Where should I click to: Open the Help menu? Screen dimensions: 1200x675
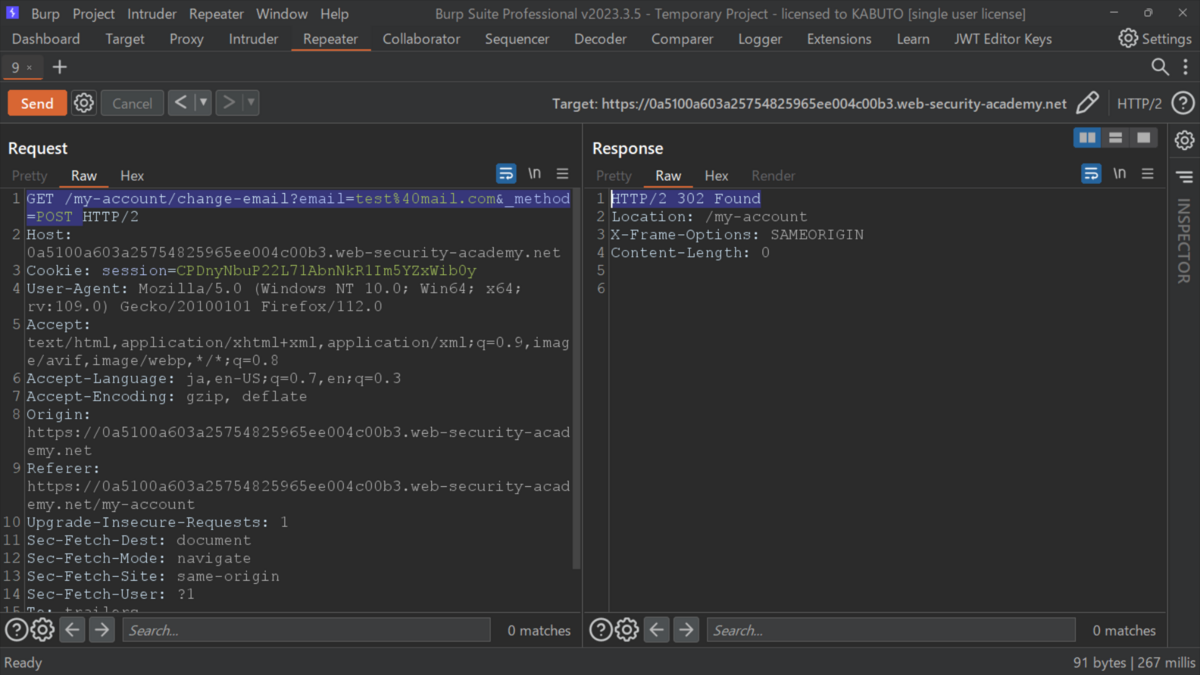tap(334, 14)
